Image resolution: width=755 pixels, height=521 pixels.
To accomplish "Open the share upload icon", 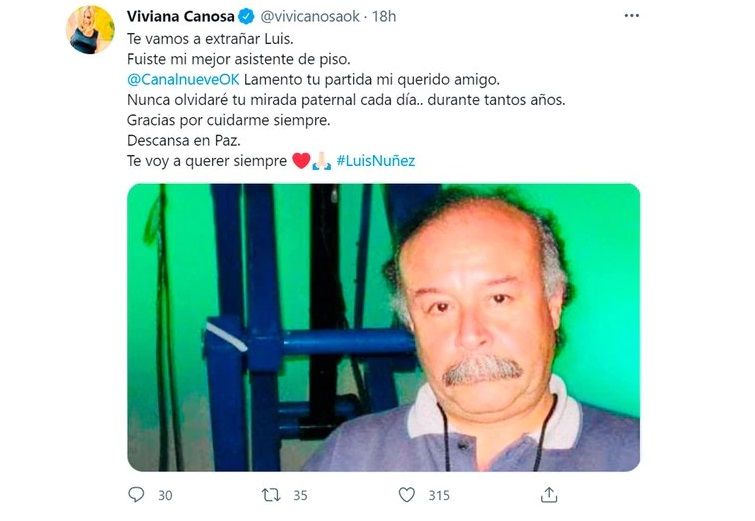I will click(549, 495).
